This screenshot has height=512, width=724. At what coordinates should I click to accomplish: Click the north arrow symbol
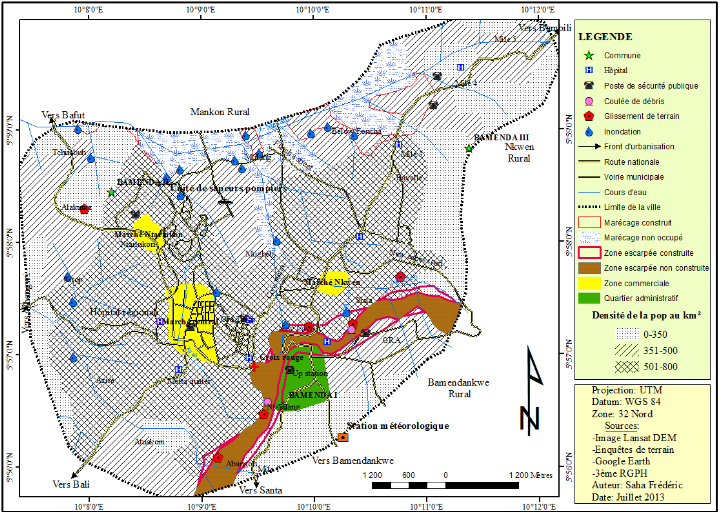(x=531, y=390)
